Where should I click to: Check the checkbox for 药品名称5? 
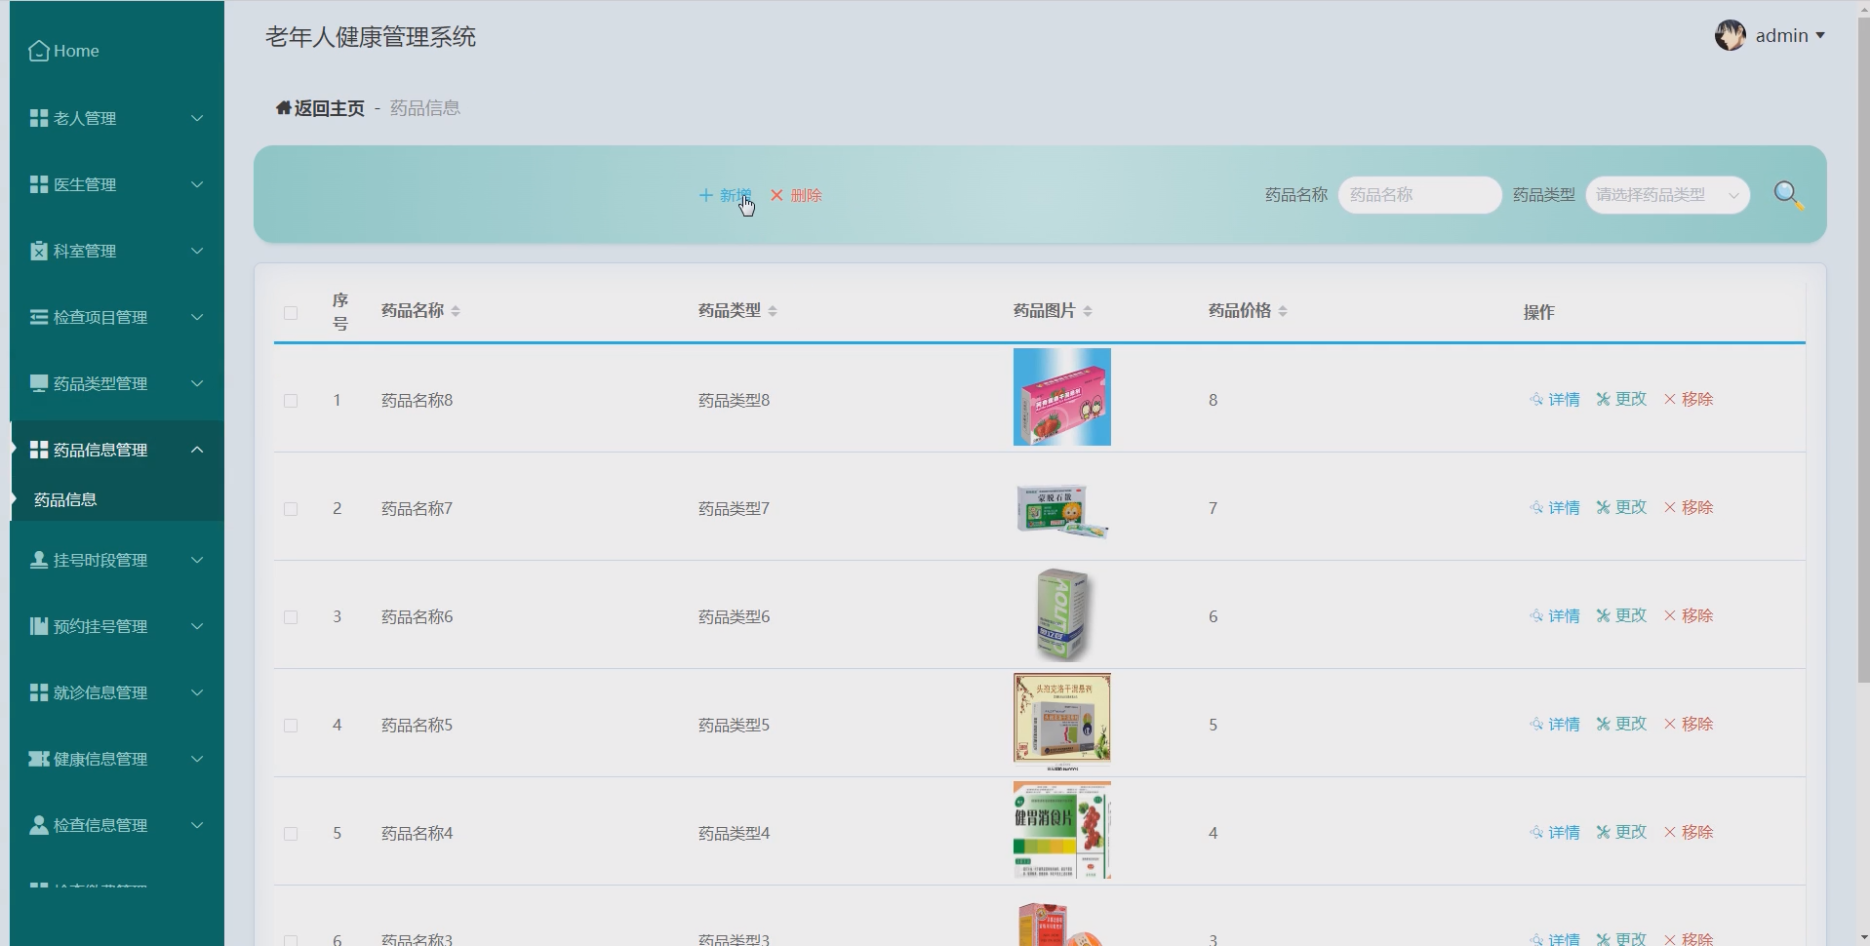290,725
